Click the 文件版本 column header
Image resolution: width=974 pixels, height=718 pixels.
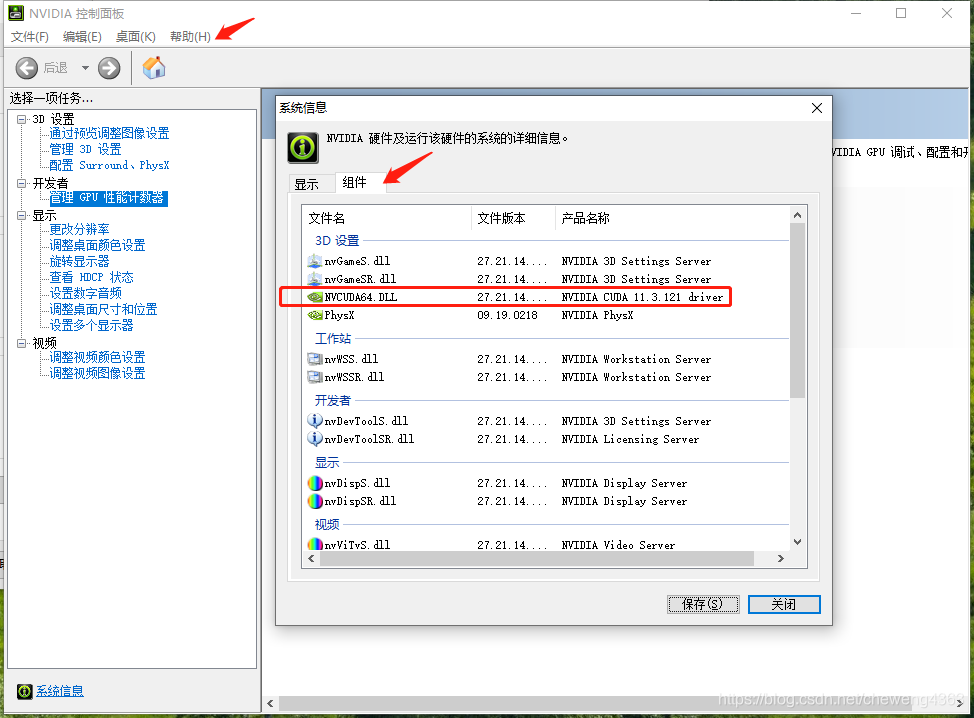click(x=513, y=218)
